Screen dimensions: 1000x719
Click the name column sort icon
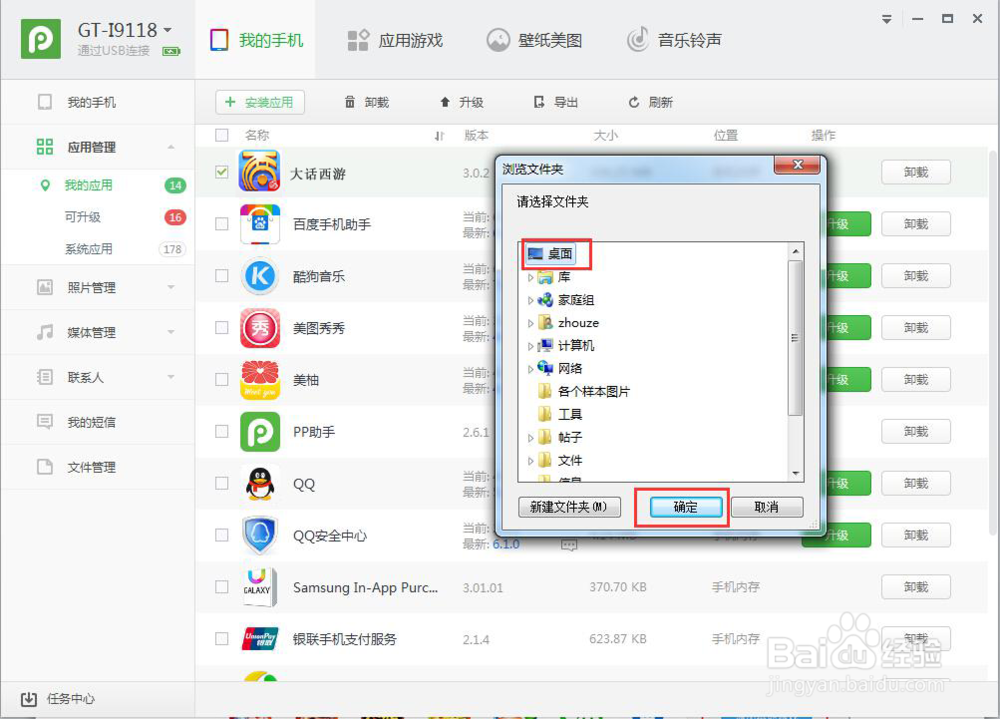(x=439, y=135)
